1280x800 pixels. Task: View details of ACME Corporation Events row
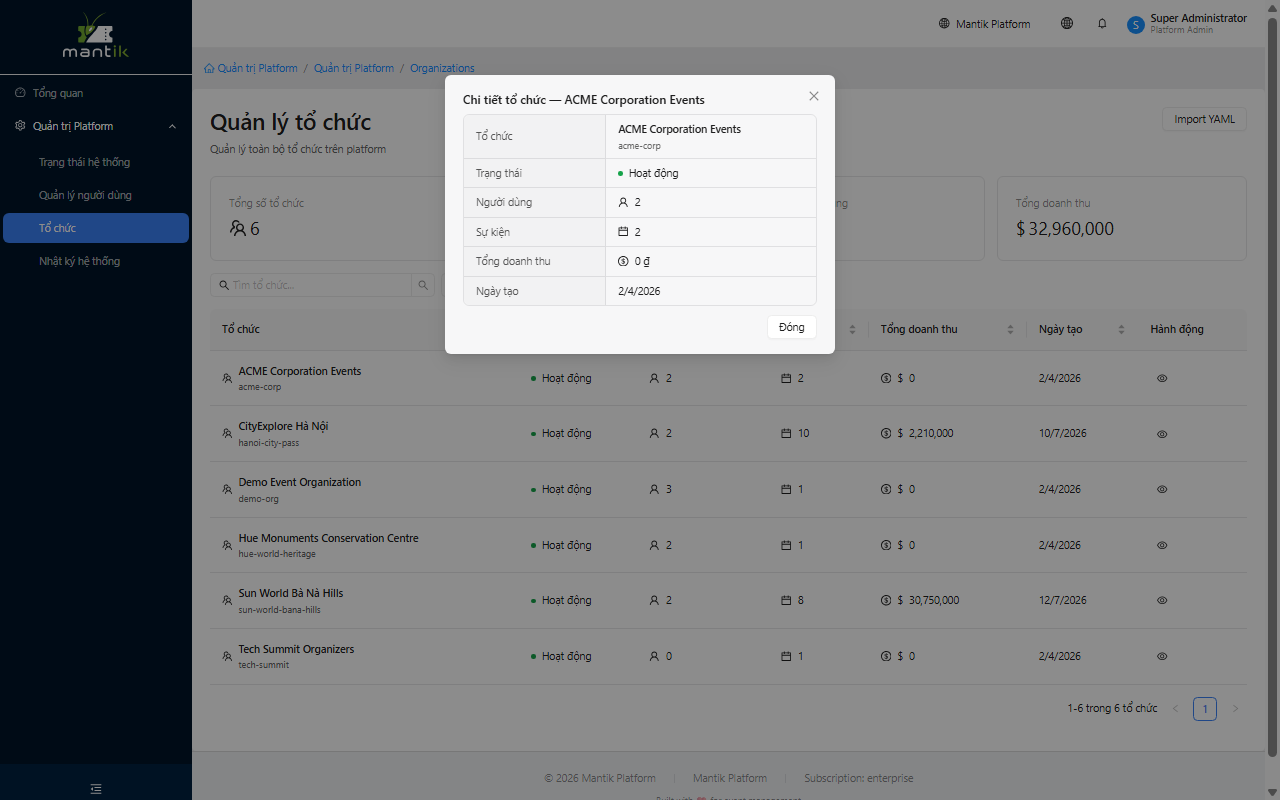(1162, 379)
